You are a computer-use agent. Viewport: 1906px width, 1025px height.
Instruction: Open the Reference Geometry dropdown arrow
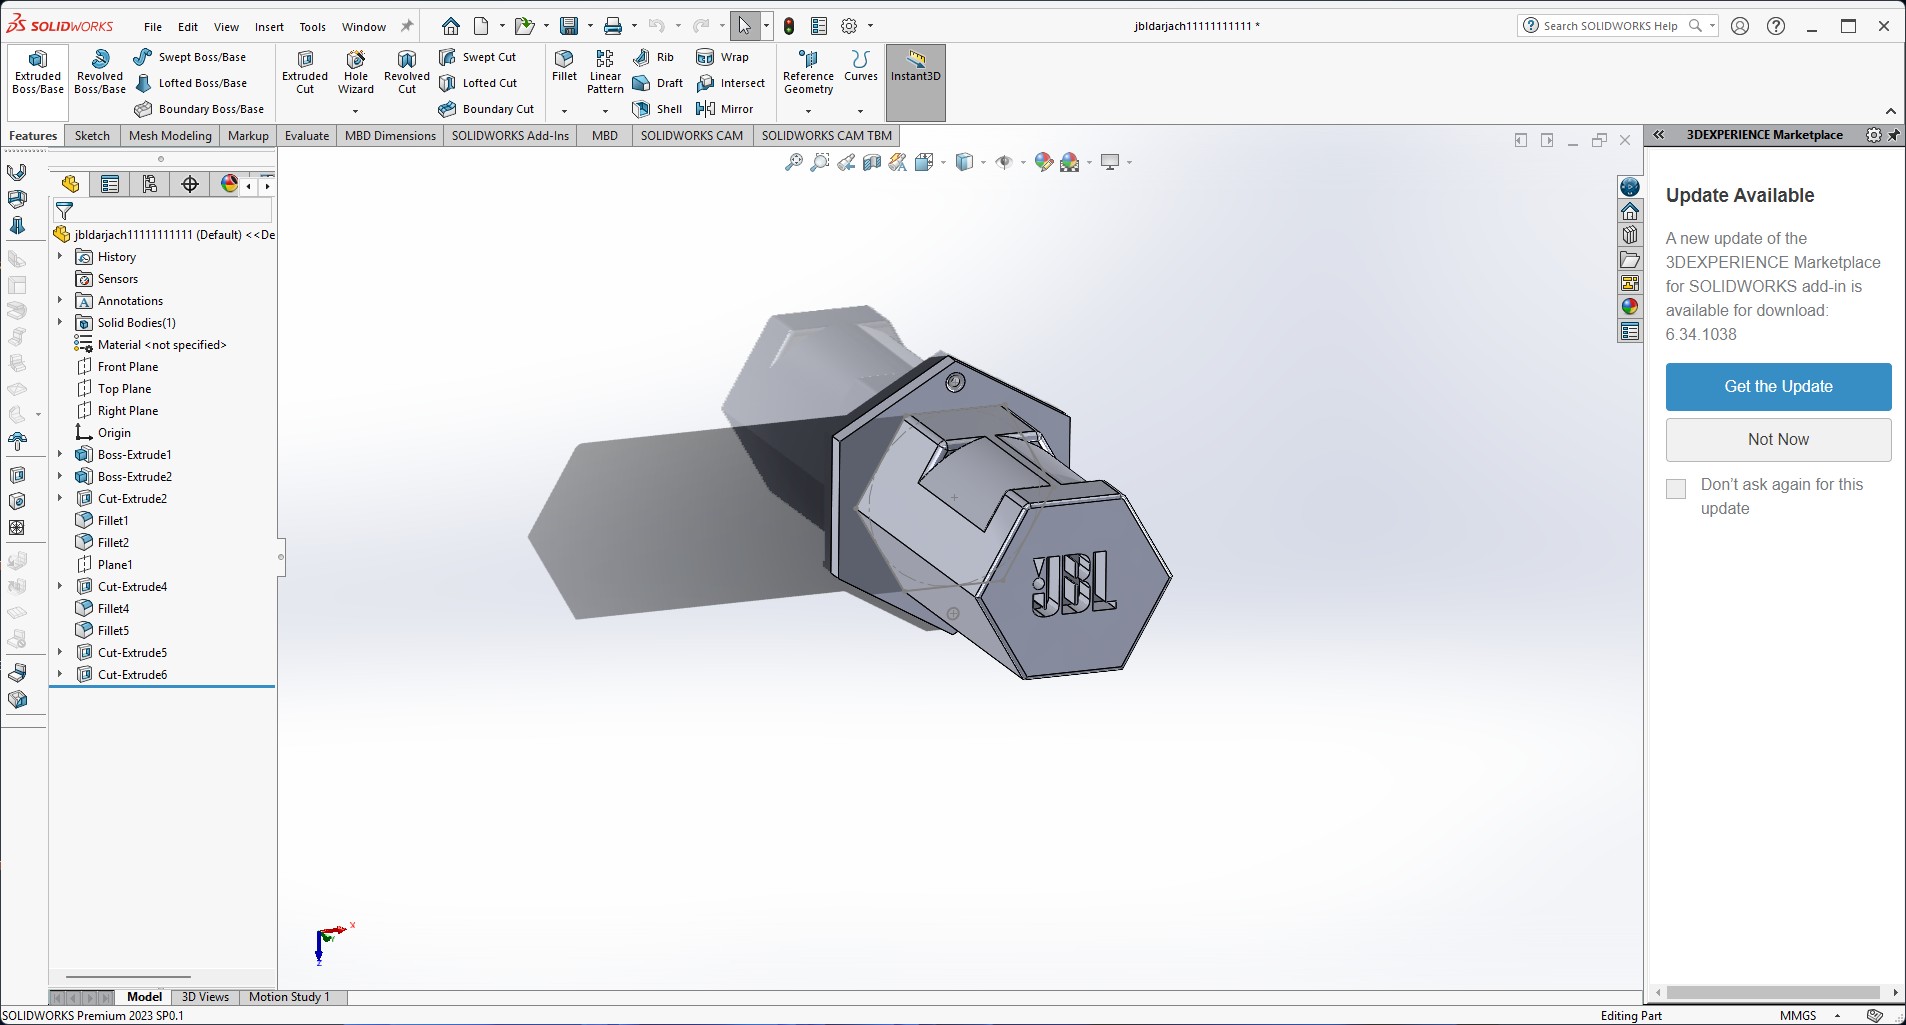pos(808,111)
